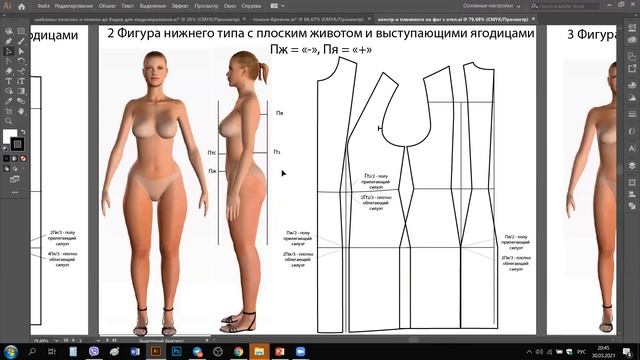This screenshot has width=640, height=360.
Task: Open the Просмотр menu
Action: [206, 6]
